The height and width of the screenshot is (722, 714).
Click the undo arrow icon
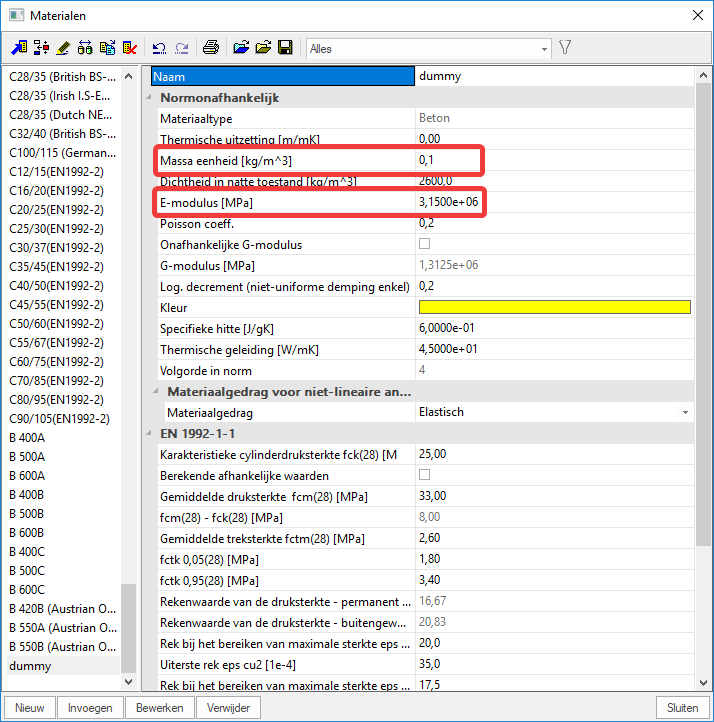[159, 48]
